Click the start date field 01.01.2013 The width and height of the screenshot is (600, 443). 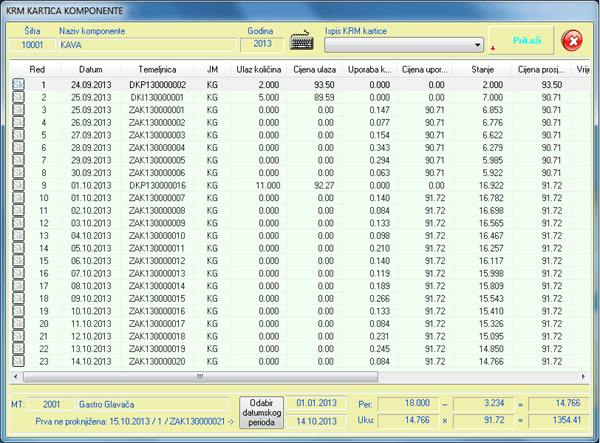click(x=316, y=402)
